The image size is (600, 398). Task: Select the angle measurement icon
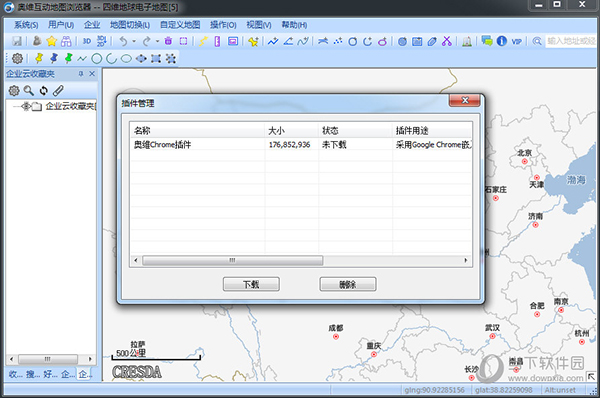288,41
